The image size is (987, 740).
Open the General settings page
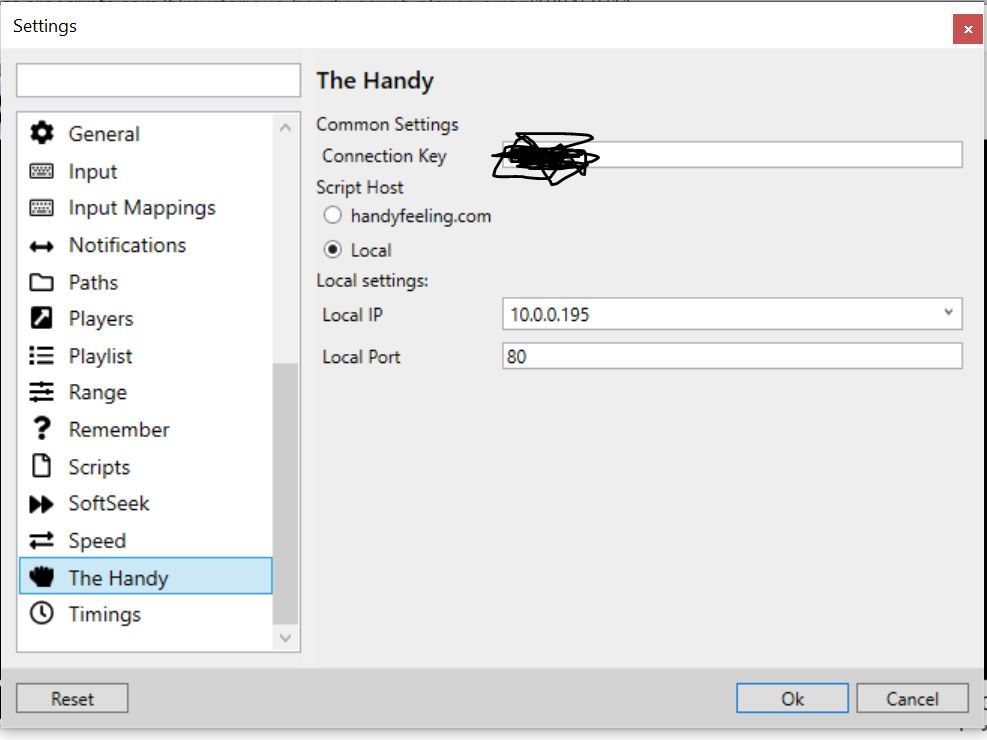pyautogui.click(x=146, y=134)
